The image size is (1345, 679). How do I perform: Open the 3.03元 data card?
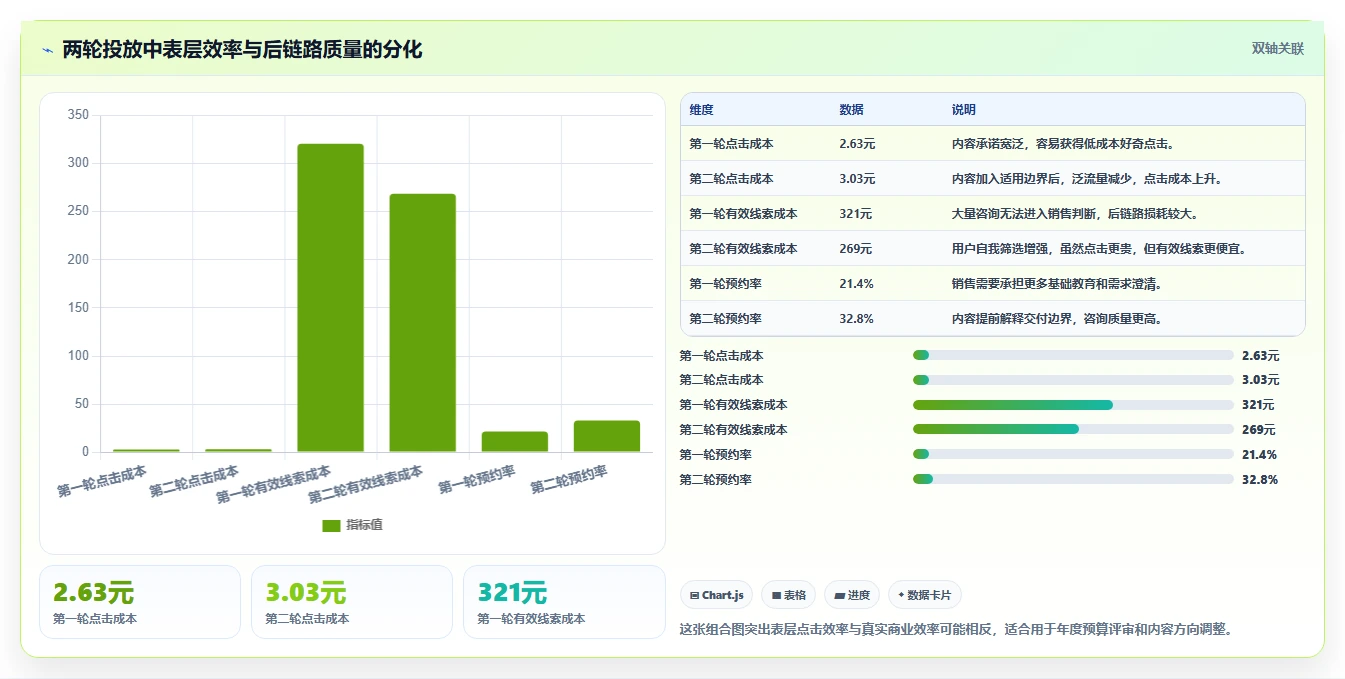352,602
